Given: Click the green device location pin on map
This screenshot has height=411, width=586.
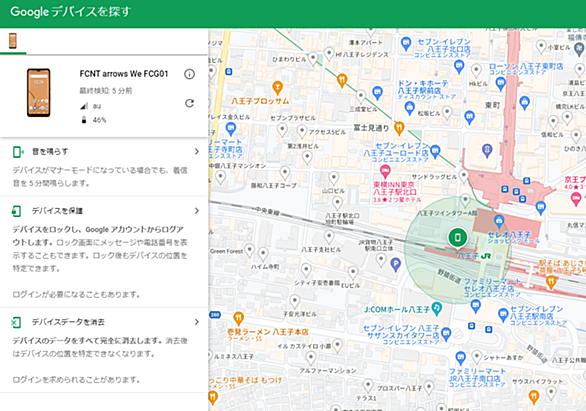Looking at the screenshot, I should [457, 238].
